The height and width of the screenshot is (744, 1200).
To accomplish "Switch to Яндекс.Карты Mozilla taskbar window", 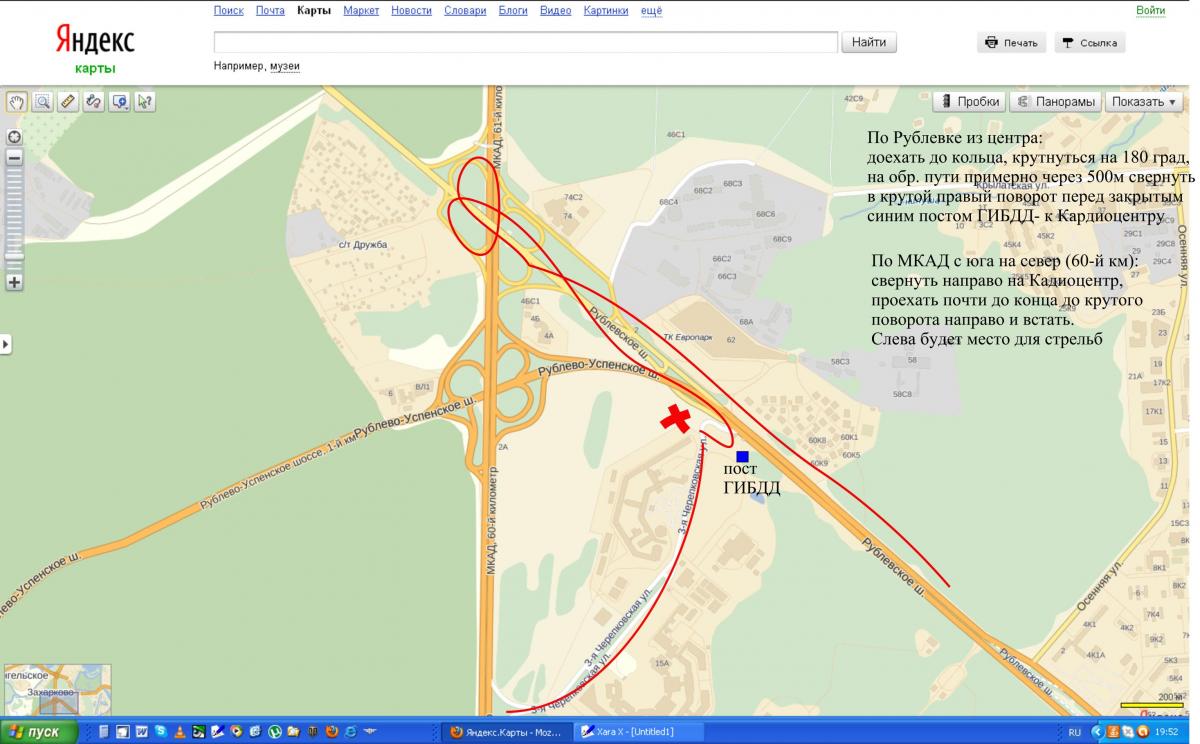I will (x=507, y=732).
